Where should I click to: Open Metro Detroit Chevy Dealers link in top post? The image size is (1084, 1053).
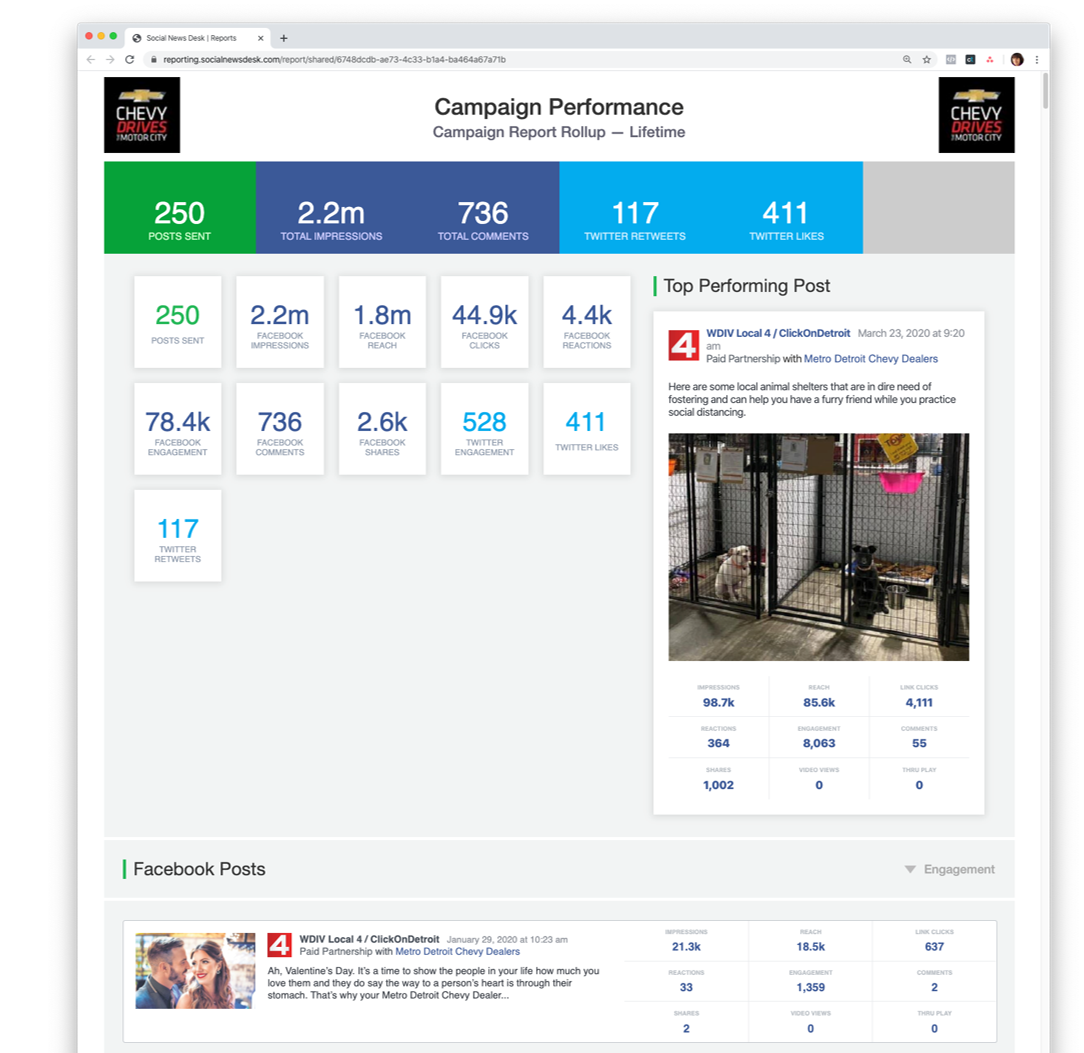870,358
